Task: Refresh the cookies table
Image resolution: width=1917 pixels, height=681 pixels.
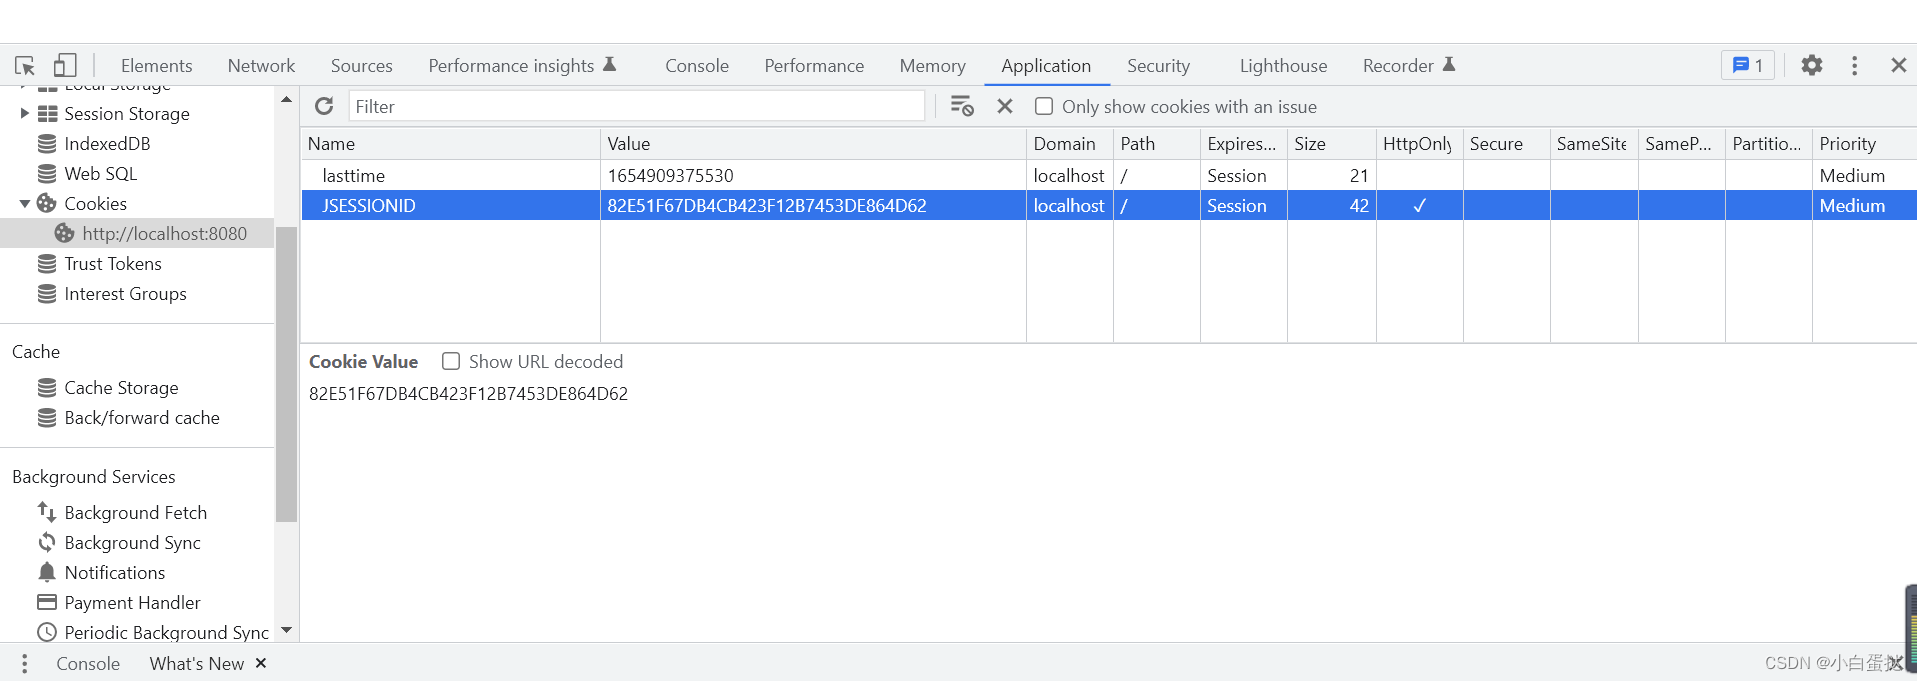Action: coord(324,106)
